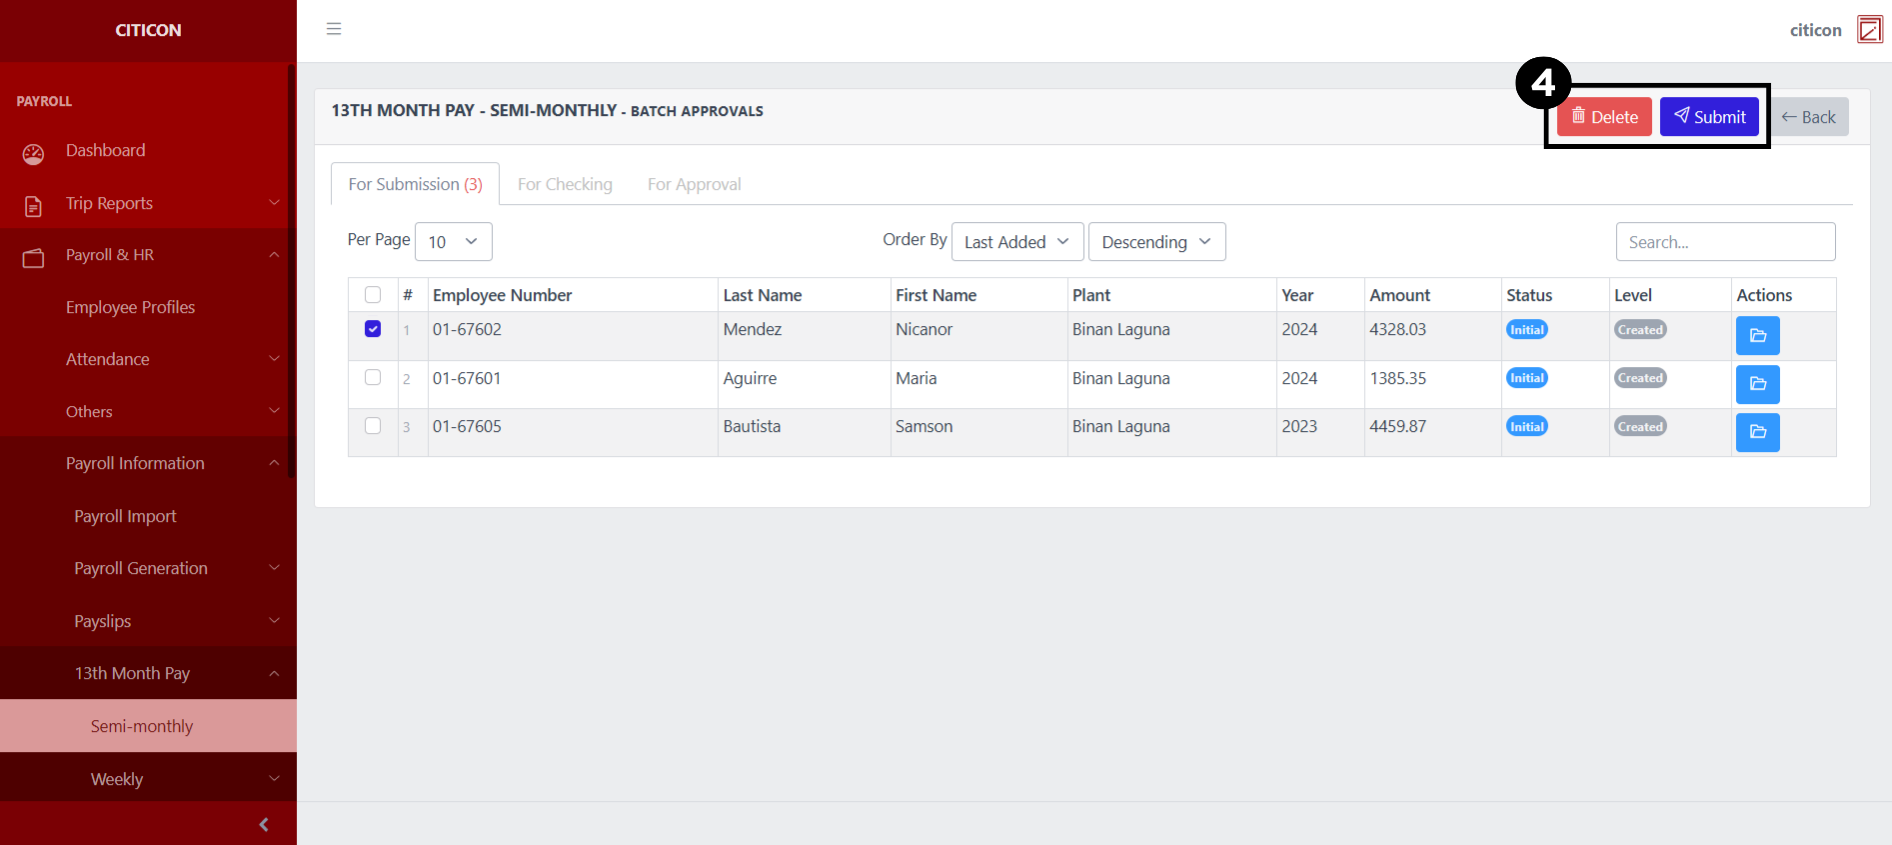Open the Last Added order dropdown

1016,242
